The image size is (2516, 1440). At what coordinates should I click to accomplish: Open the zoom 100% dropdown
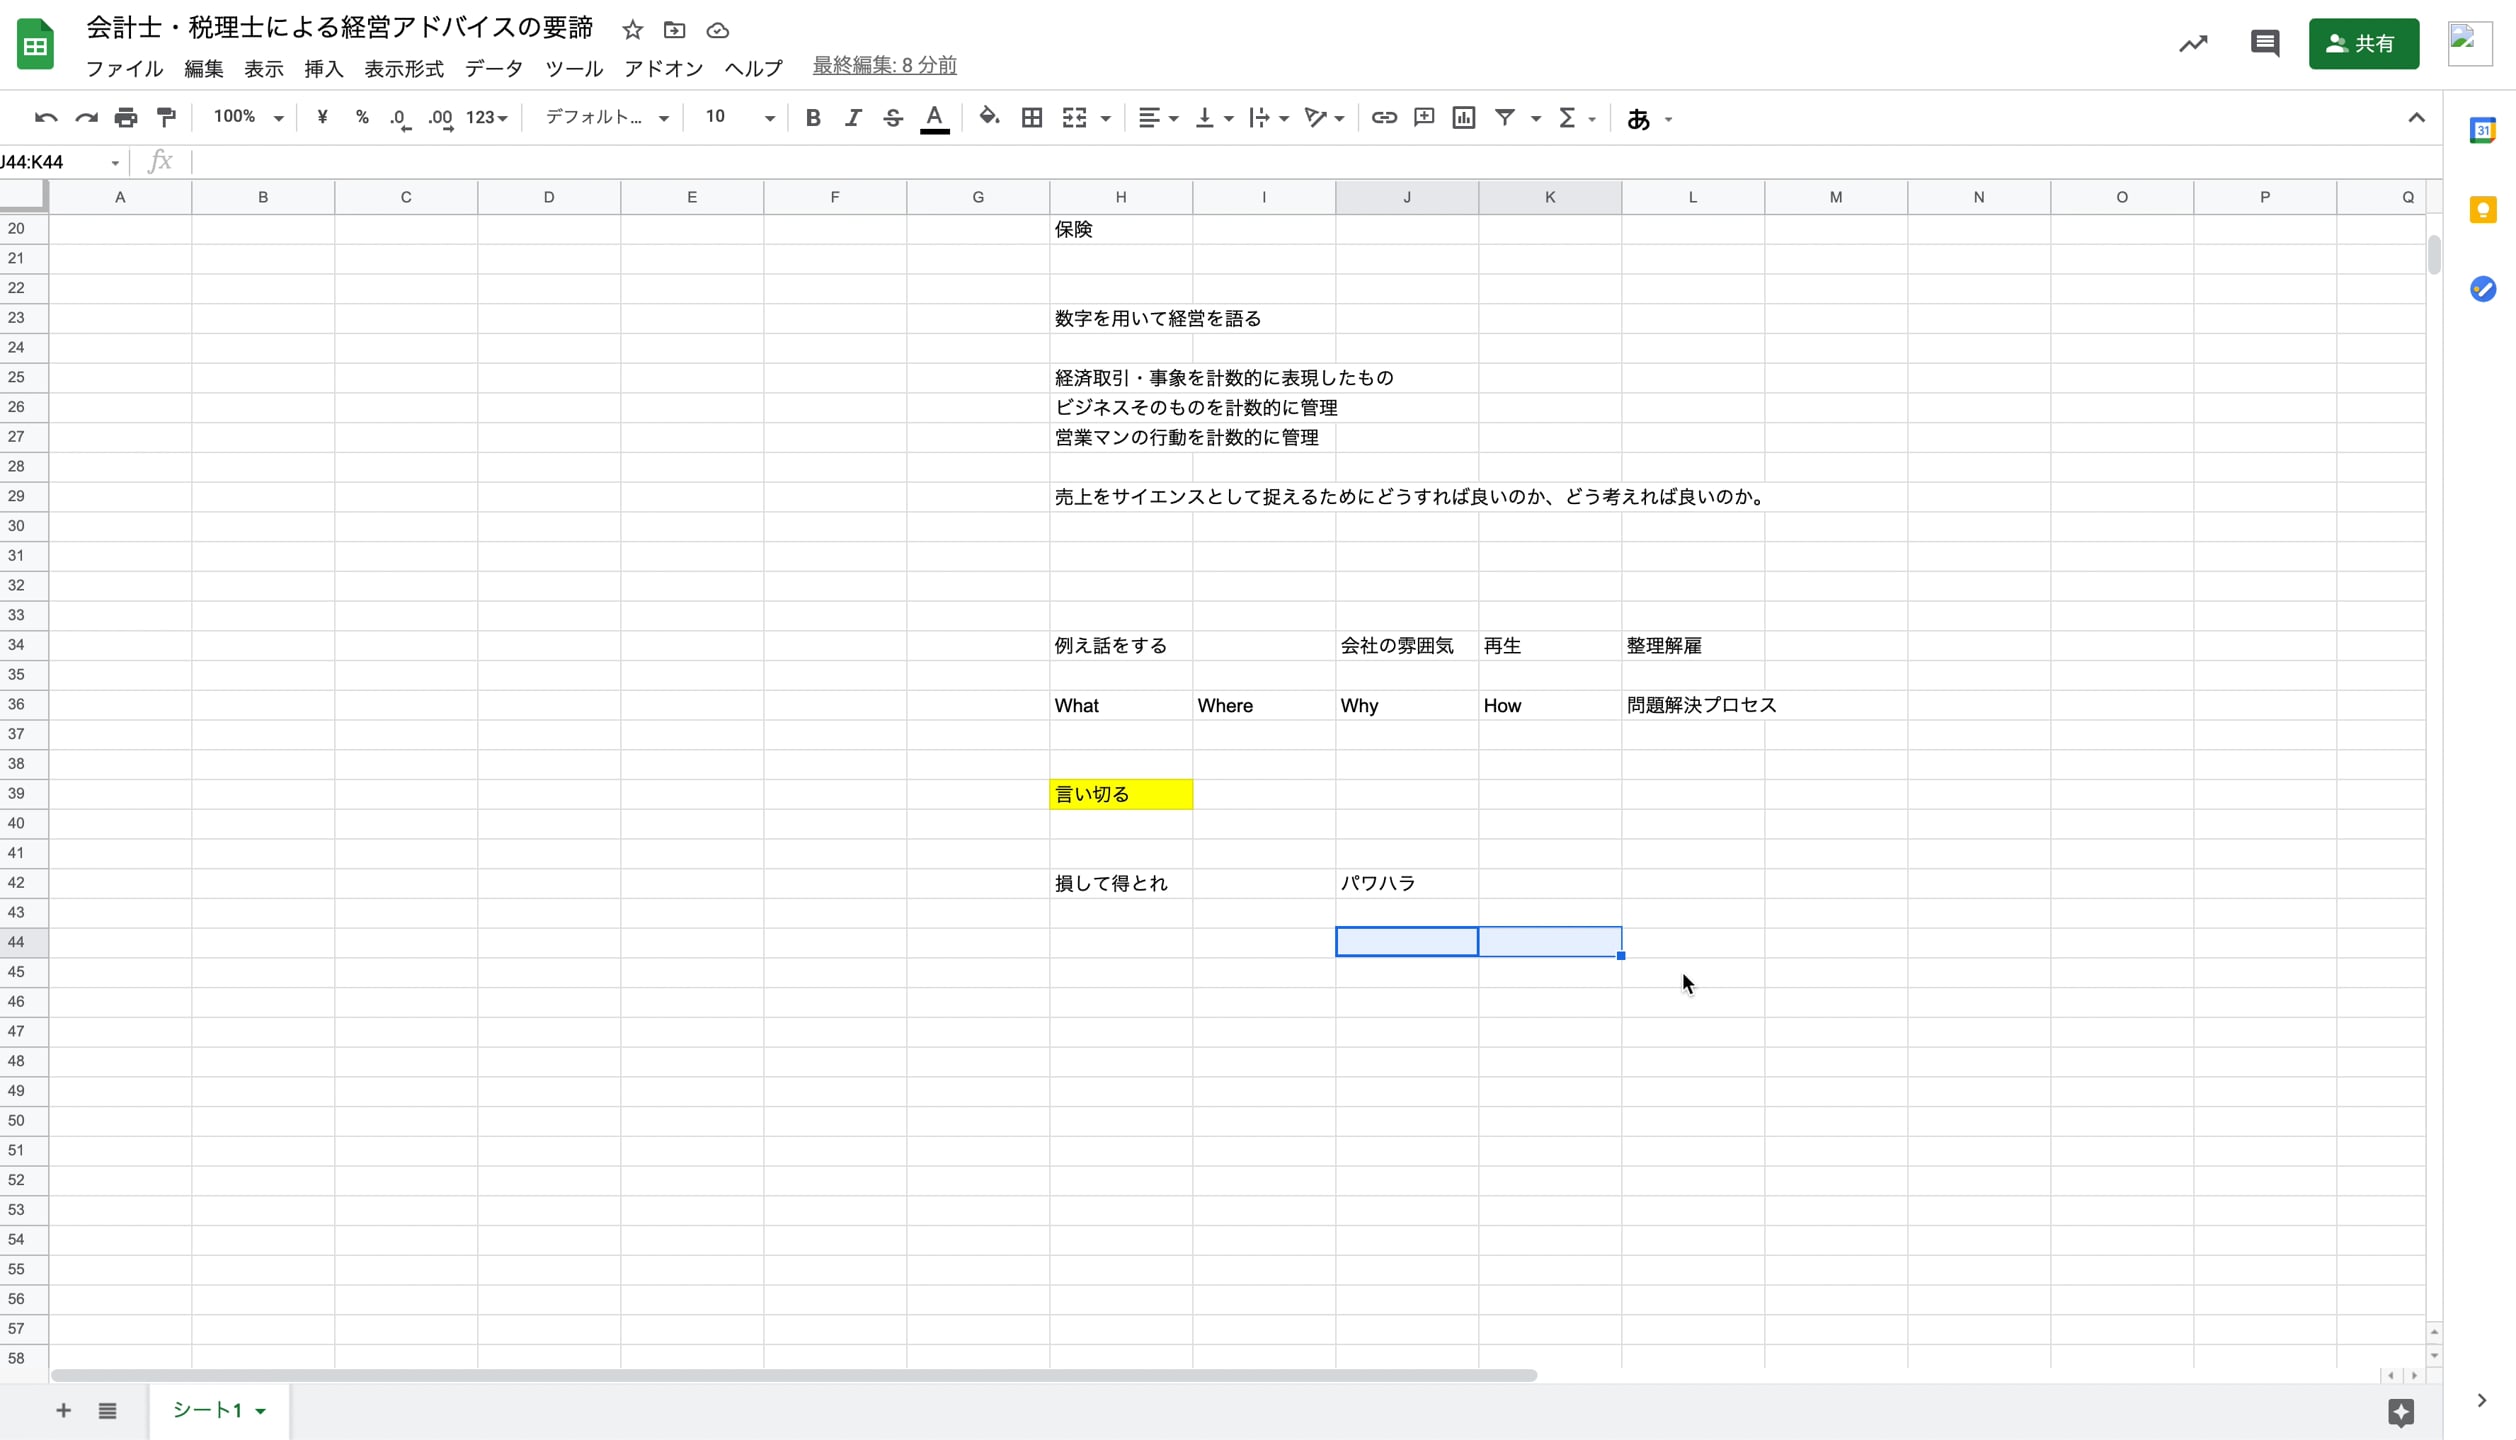point(248,118)
